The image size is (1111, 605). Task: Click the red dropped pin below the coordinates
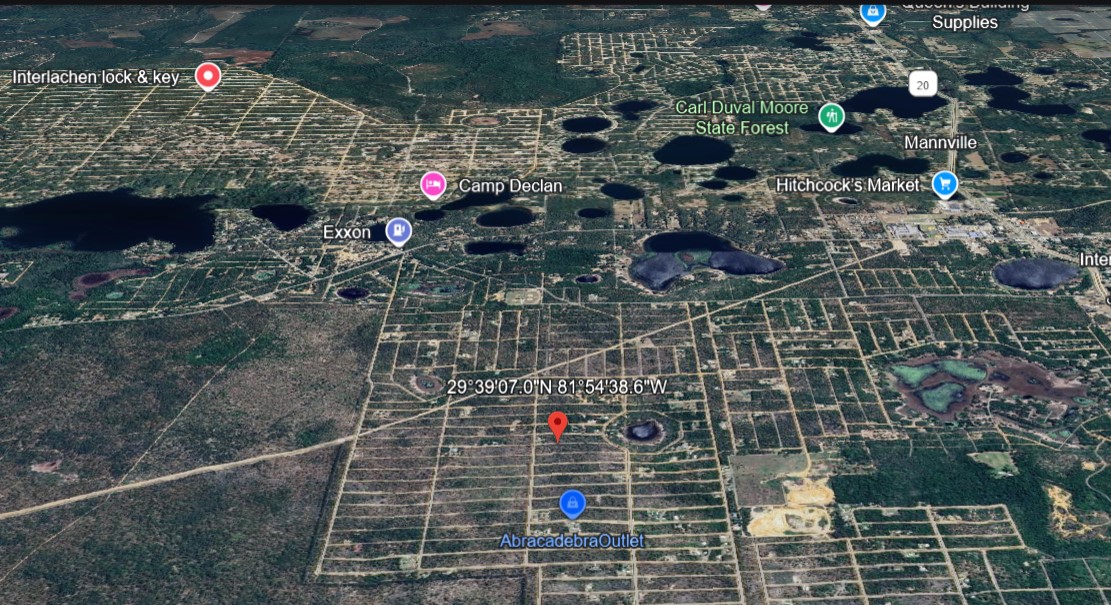point(559,425)
